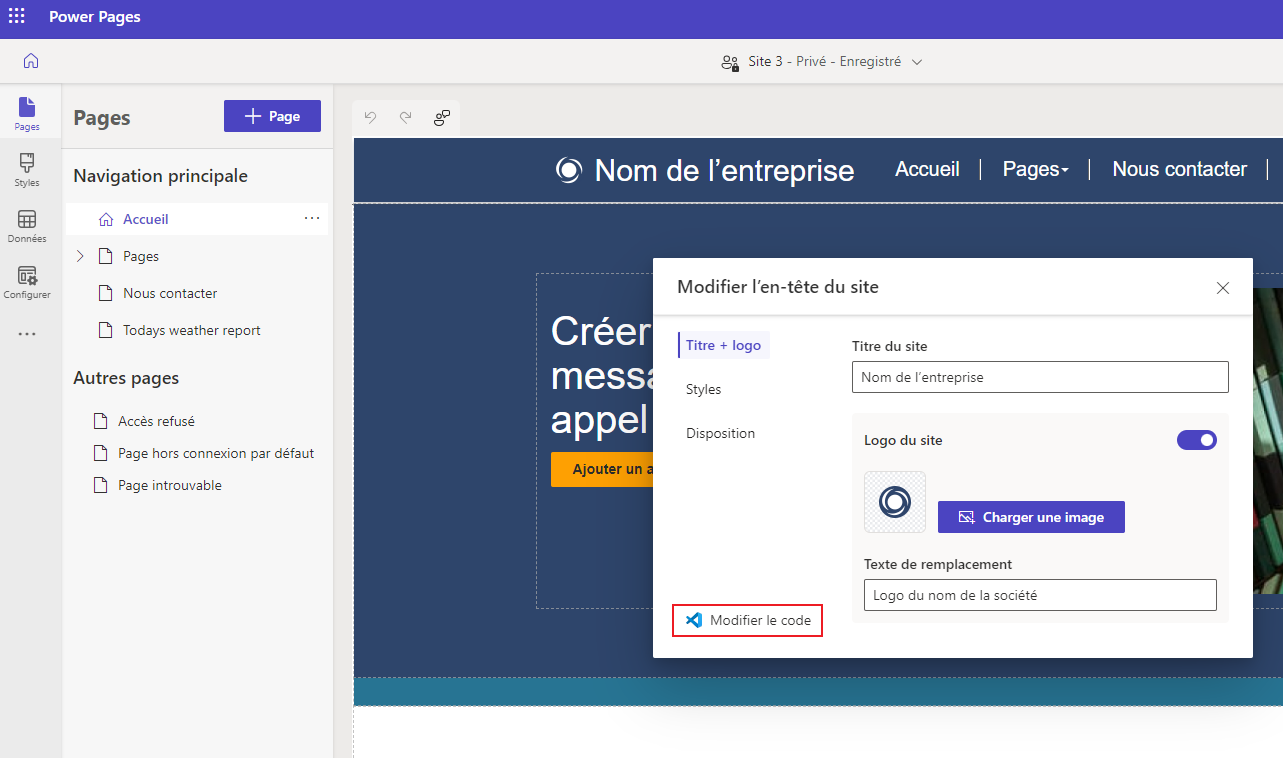Click the Redo icon above the canvas
The width and height of the screenshot is (1283, 758).
[x=405, y=117]
